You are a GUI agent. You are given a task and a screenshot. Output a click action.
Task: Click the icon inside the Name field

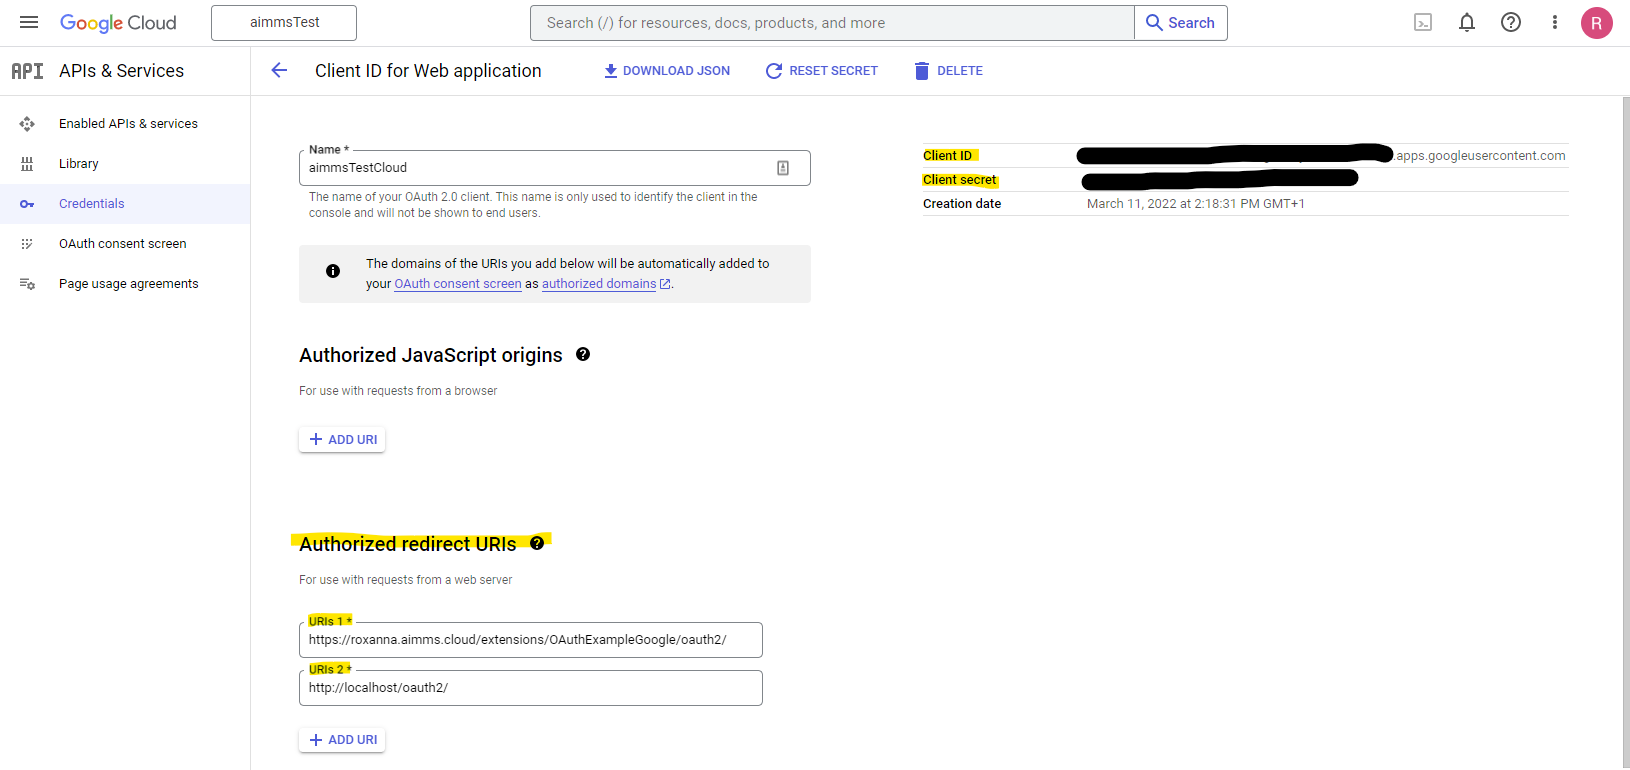click(x=783, y=168)
